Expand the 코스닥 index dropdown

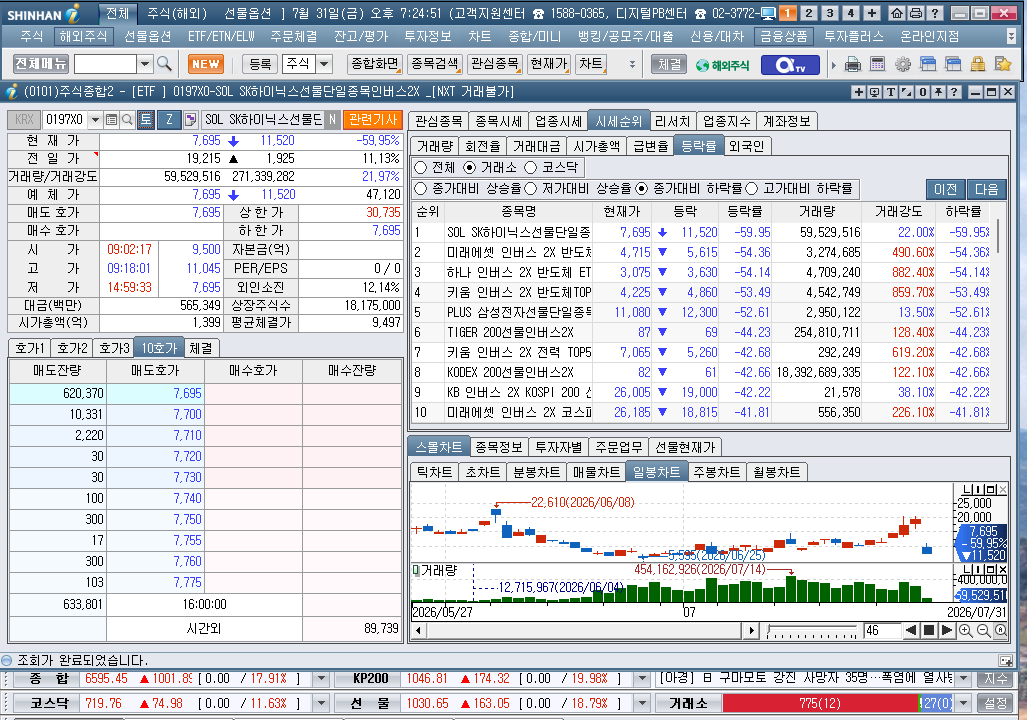321,704
